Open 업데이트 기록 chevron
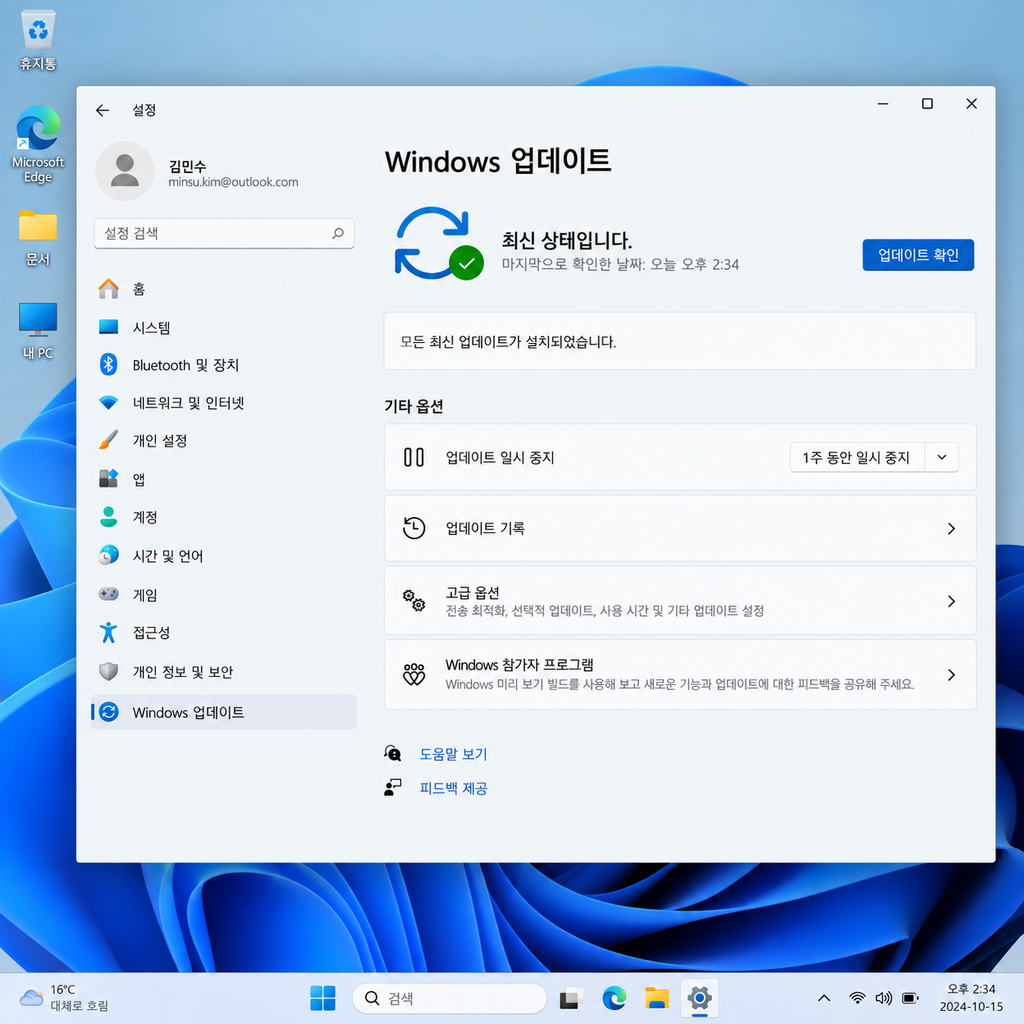The width and height of the screenshot is (1024, 1024). coord(952,528)
